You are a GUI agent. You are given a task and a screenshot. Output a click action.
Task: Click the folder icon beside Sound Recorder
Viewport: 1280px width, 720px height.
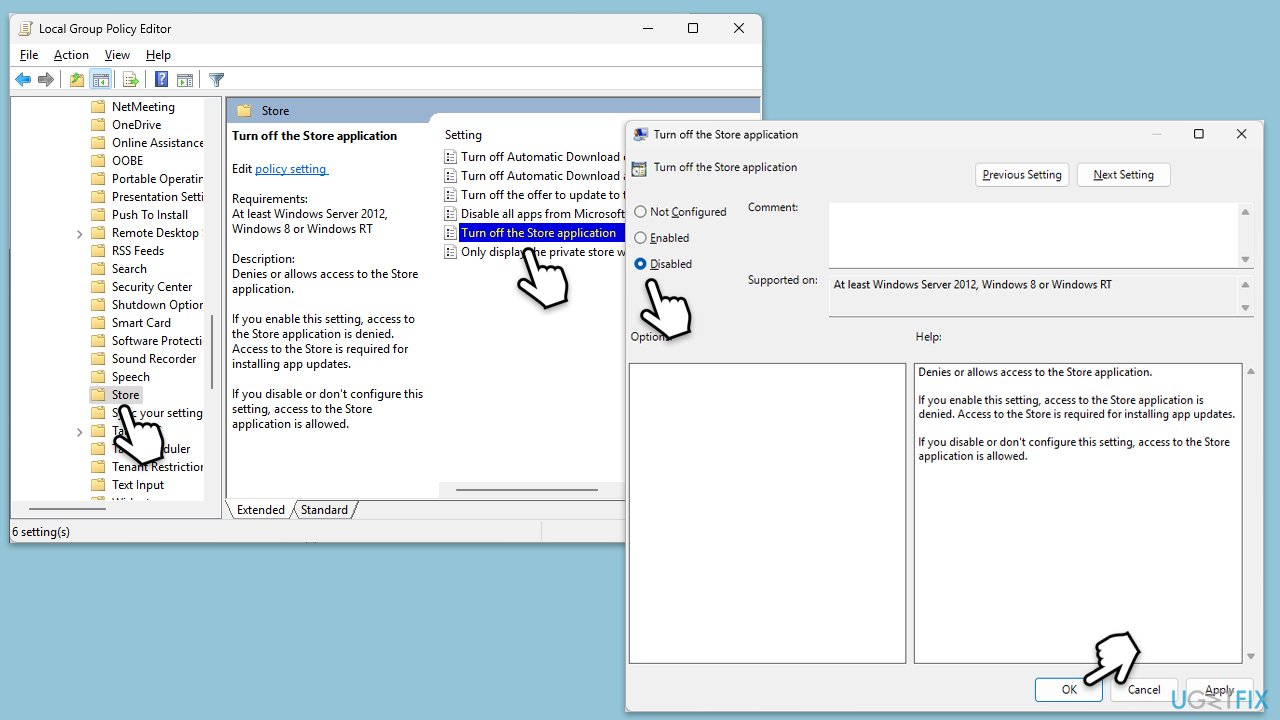(x=98, y=359)
